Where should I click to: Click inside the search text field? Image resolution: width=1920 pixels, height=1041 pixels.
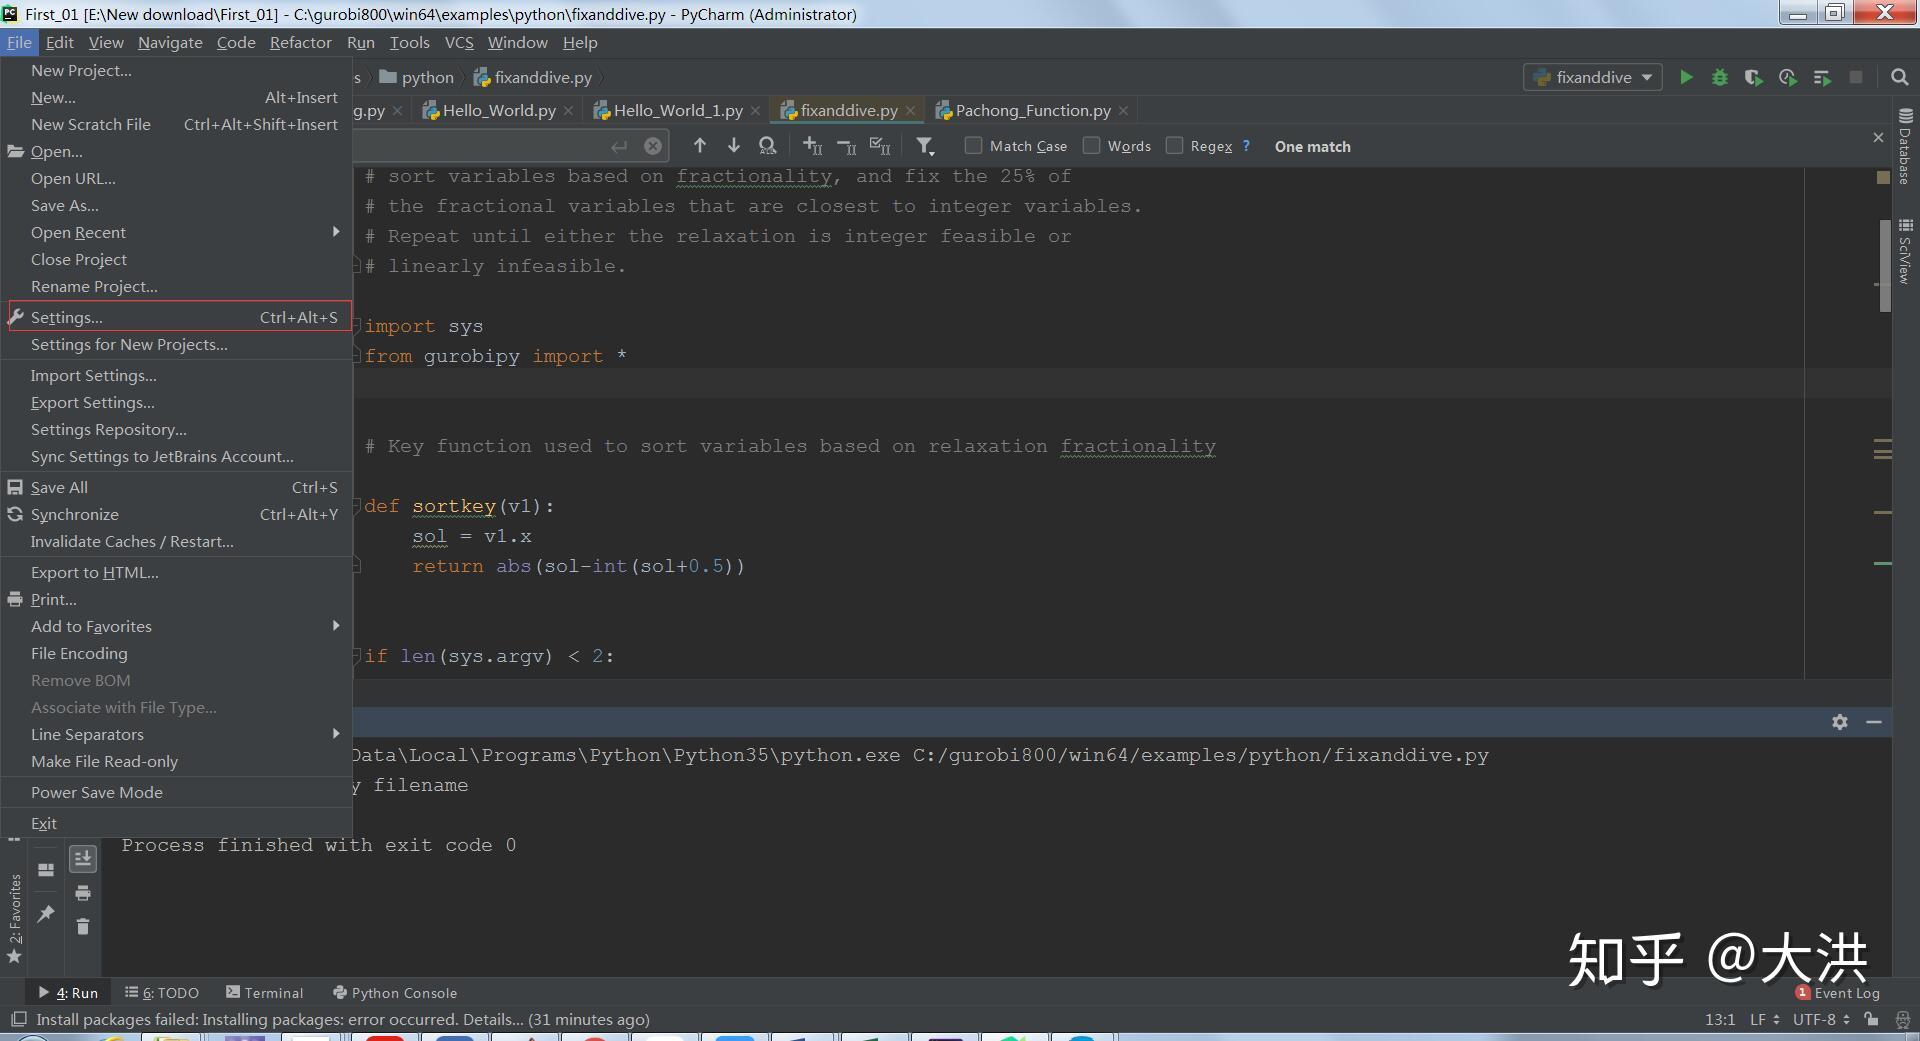(x=480, y=146)
